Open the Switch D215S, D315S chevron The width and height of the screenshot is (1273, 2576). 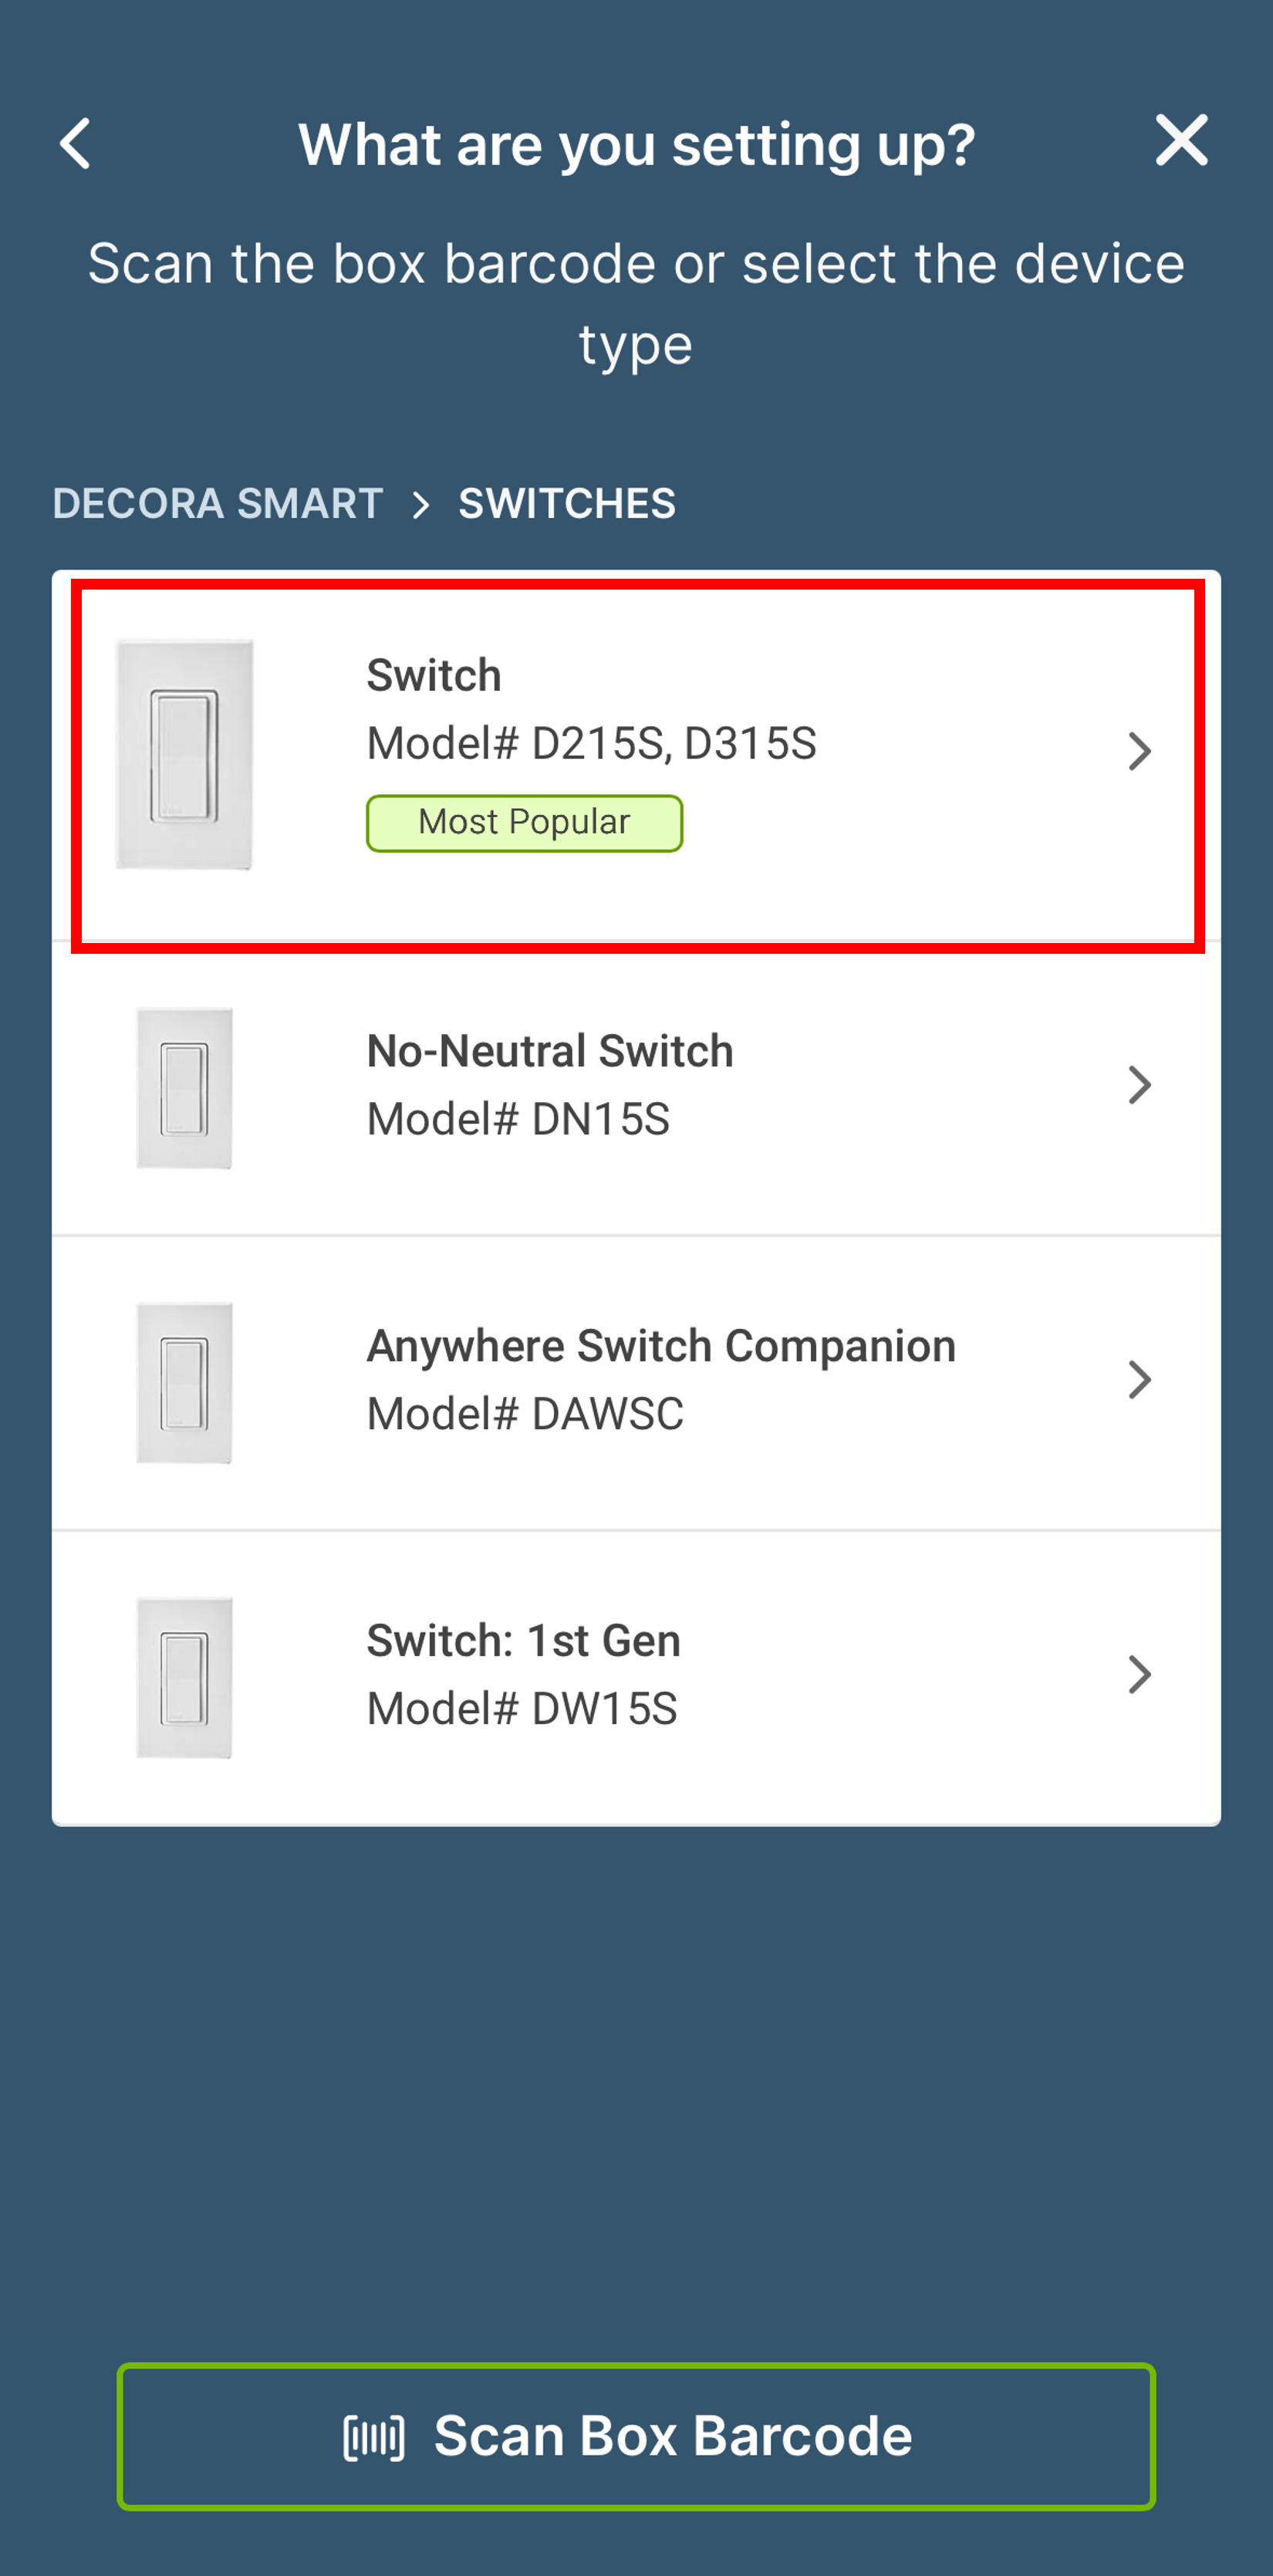pyautogui.click(x=1139, y=751)
